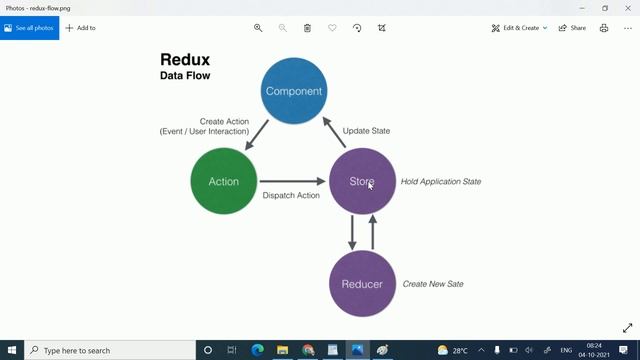
Task: Open the last pinned taskbar app icon
Action: pos(382,350)
